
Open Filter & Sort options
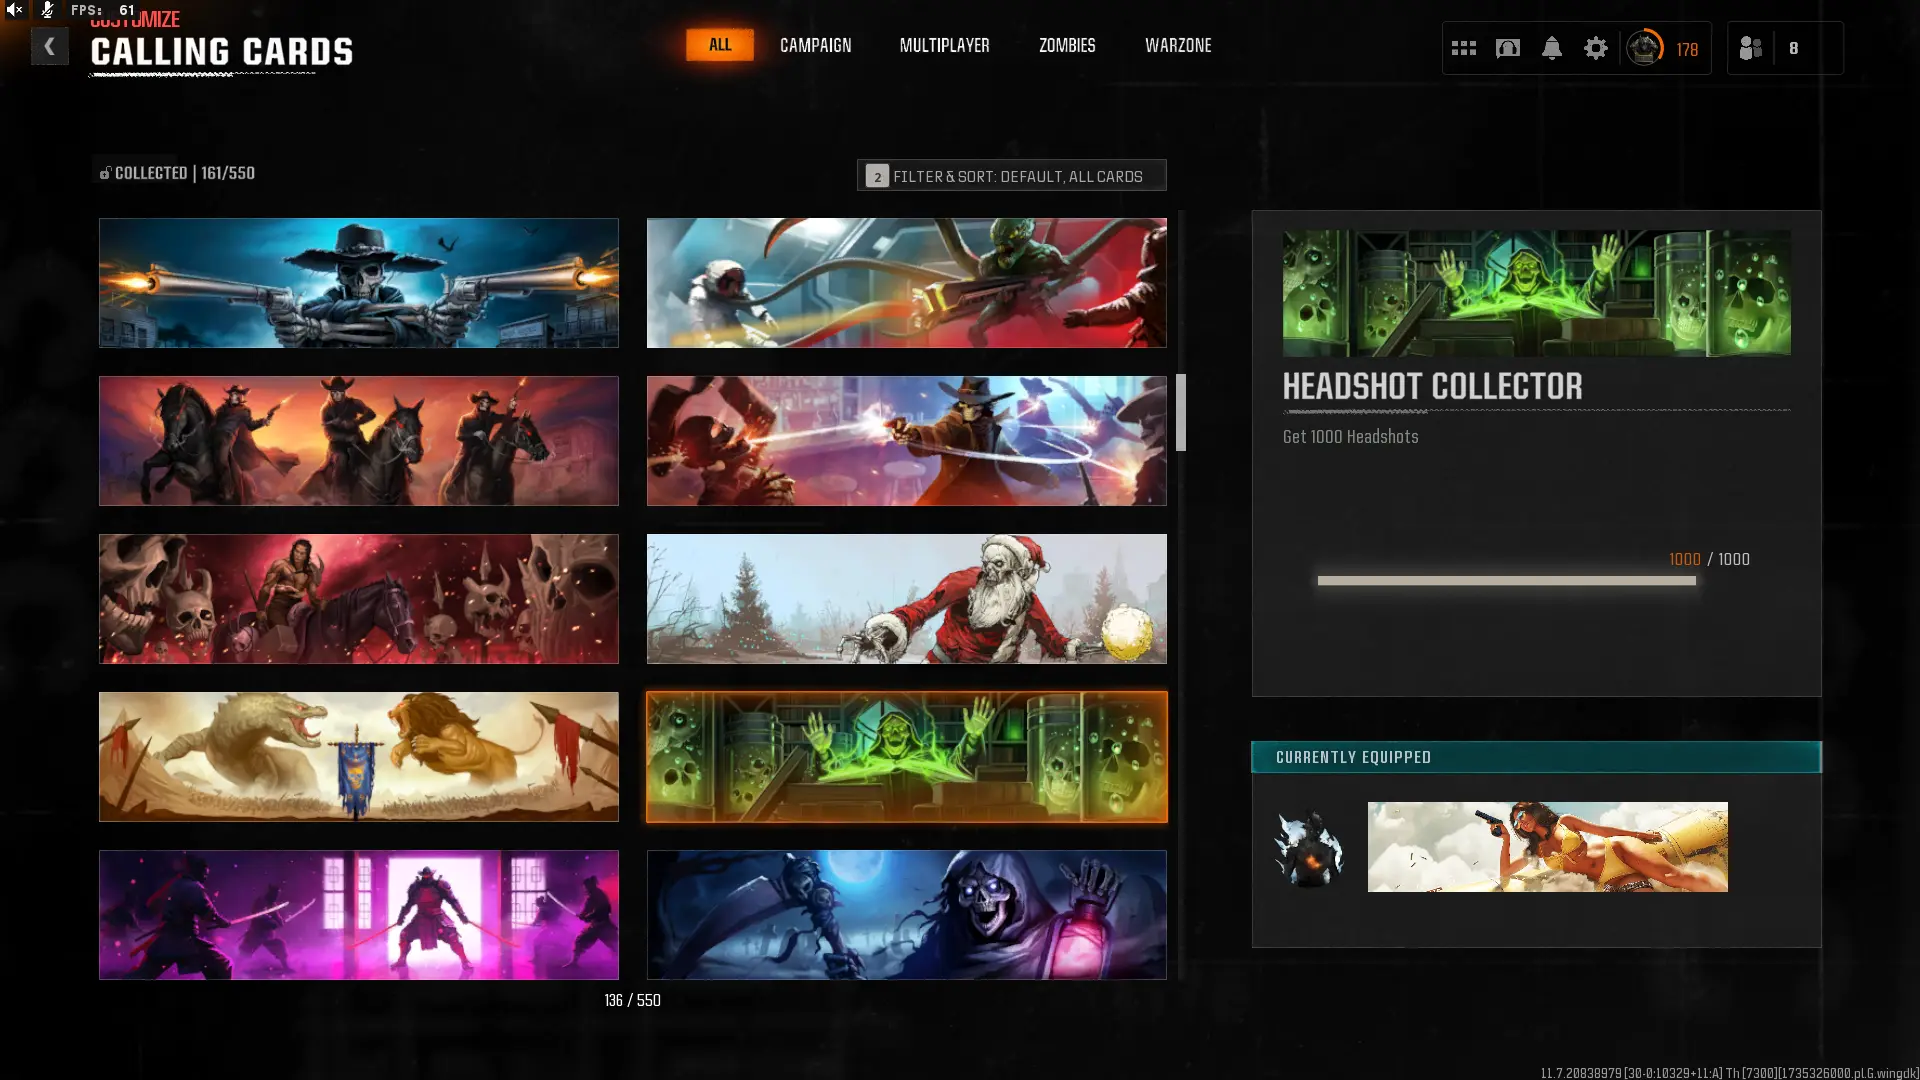pos(1011,176)
